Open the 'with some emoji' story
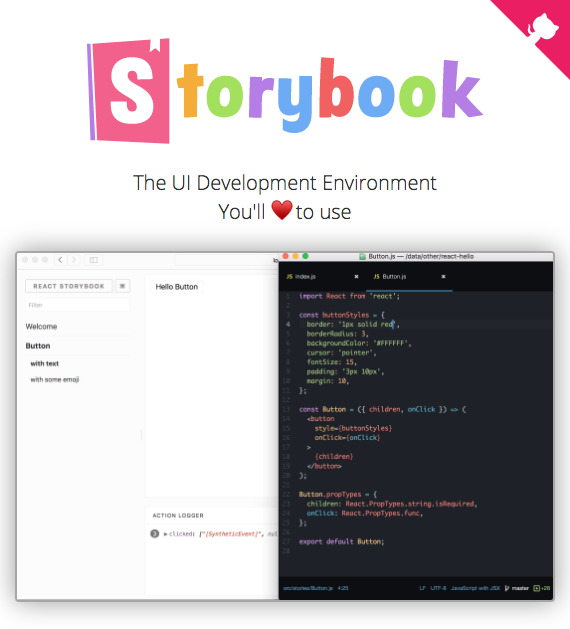Screen dimensions: 570x629 click(x=55, y=379)
